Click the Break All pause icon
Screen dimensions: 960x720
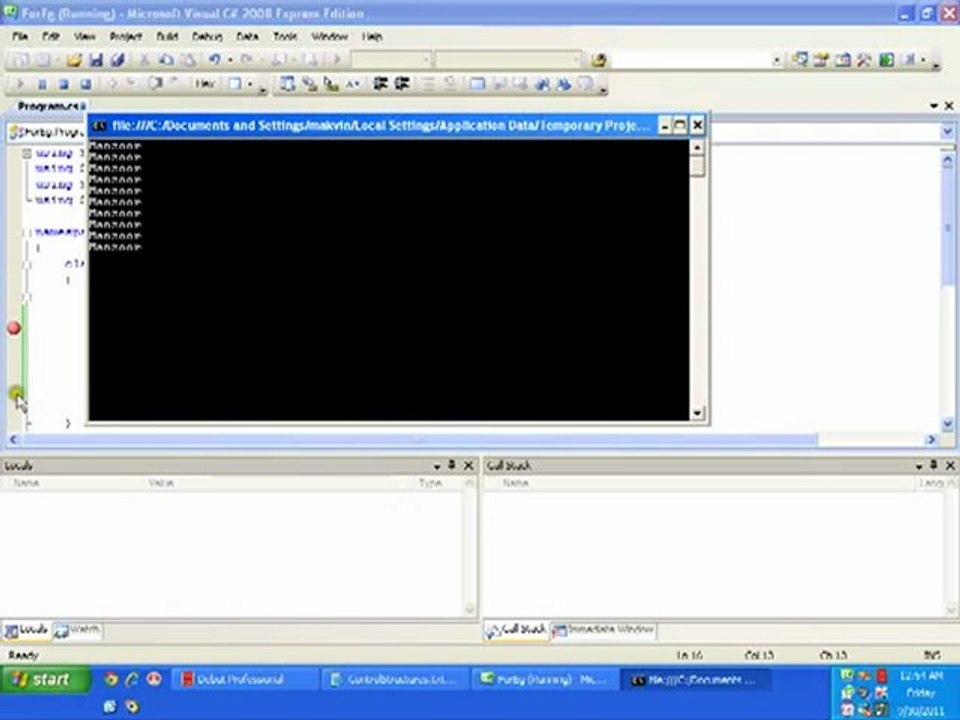(x=42, y=84)
